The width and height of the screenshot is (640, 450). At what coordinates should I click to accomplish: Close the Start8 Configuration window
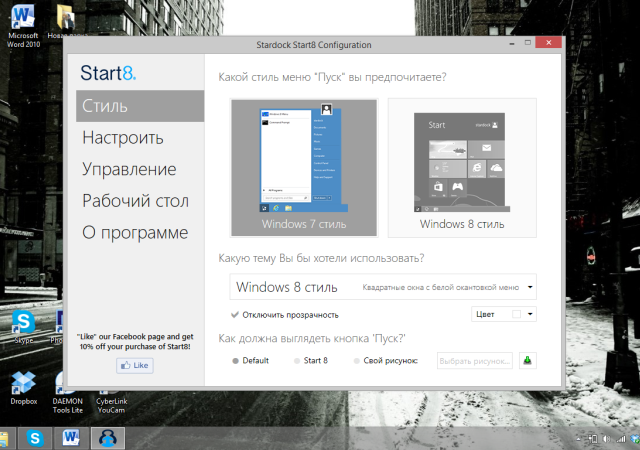549,42
